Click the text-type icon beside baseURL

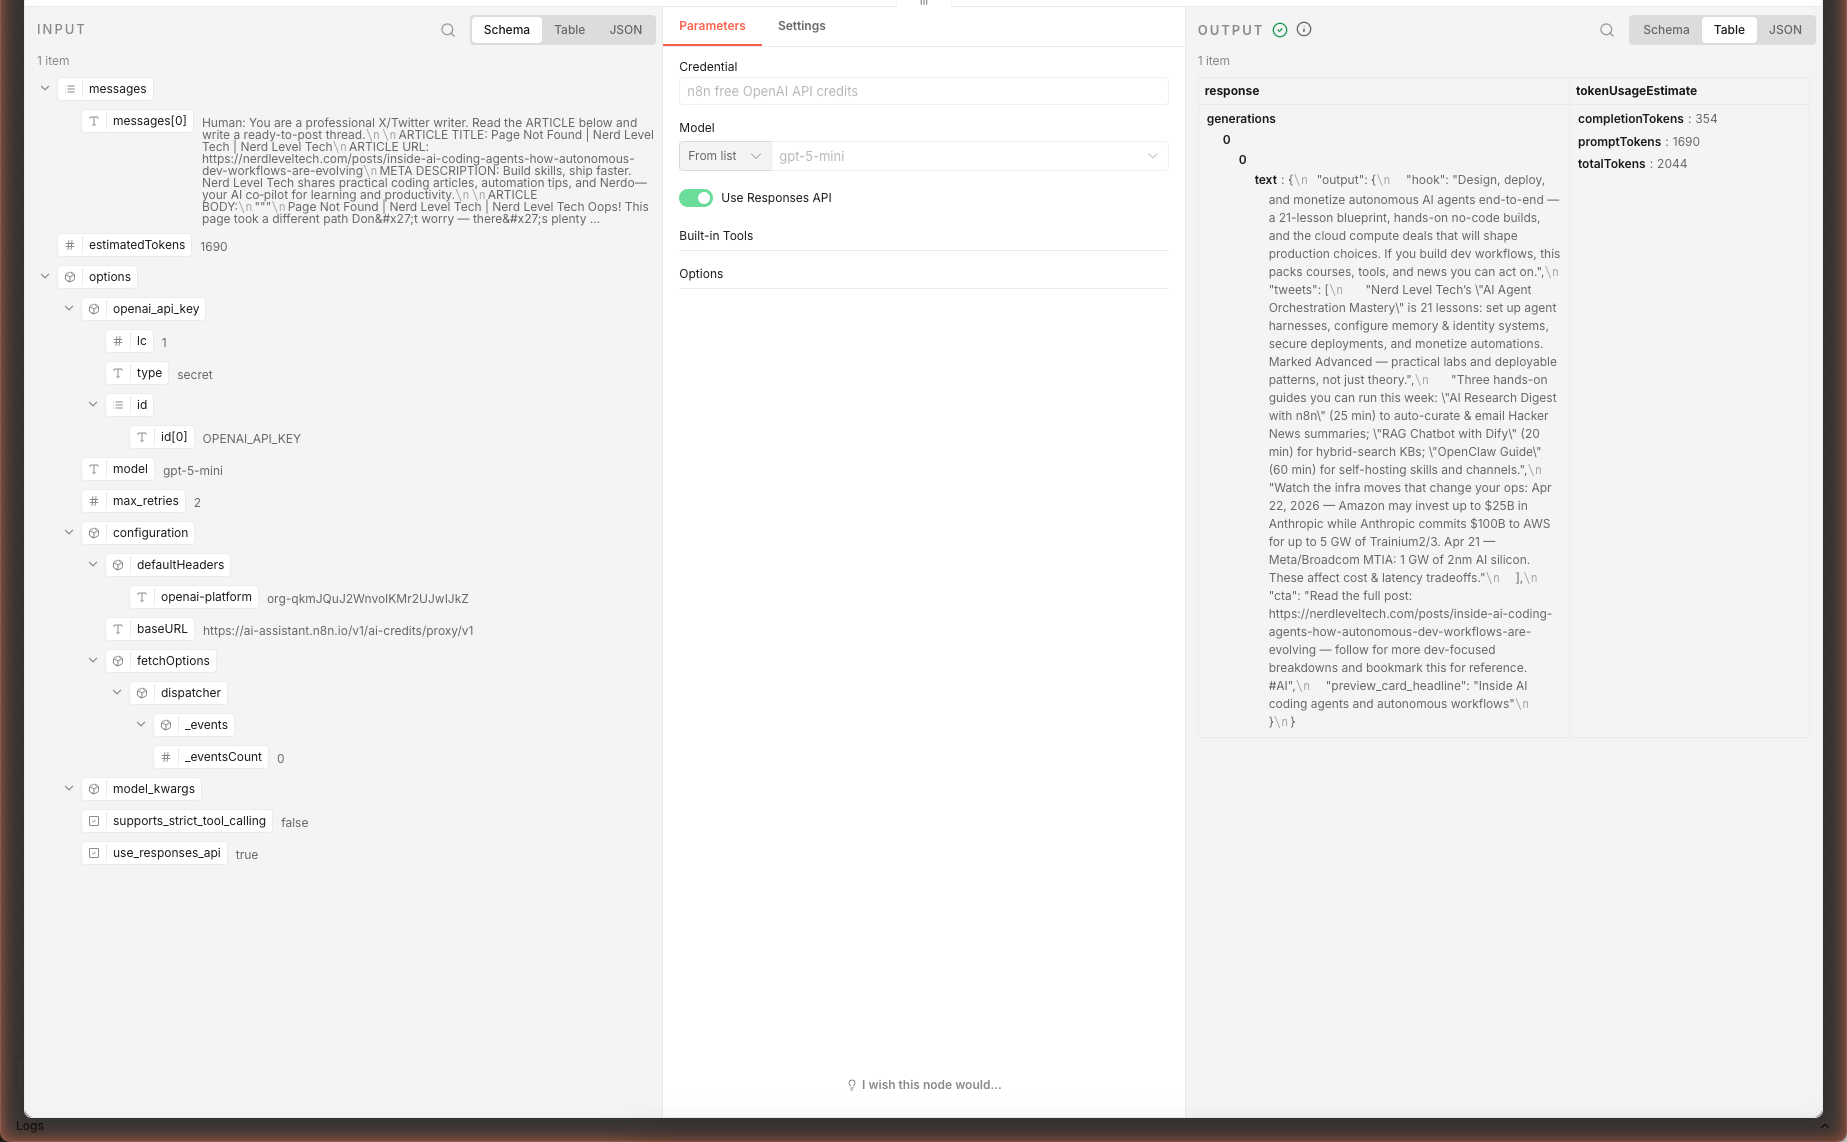(x=118, y=629)
